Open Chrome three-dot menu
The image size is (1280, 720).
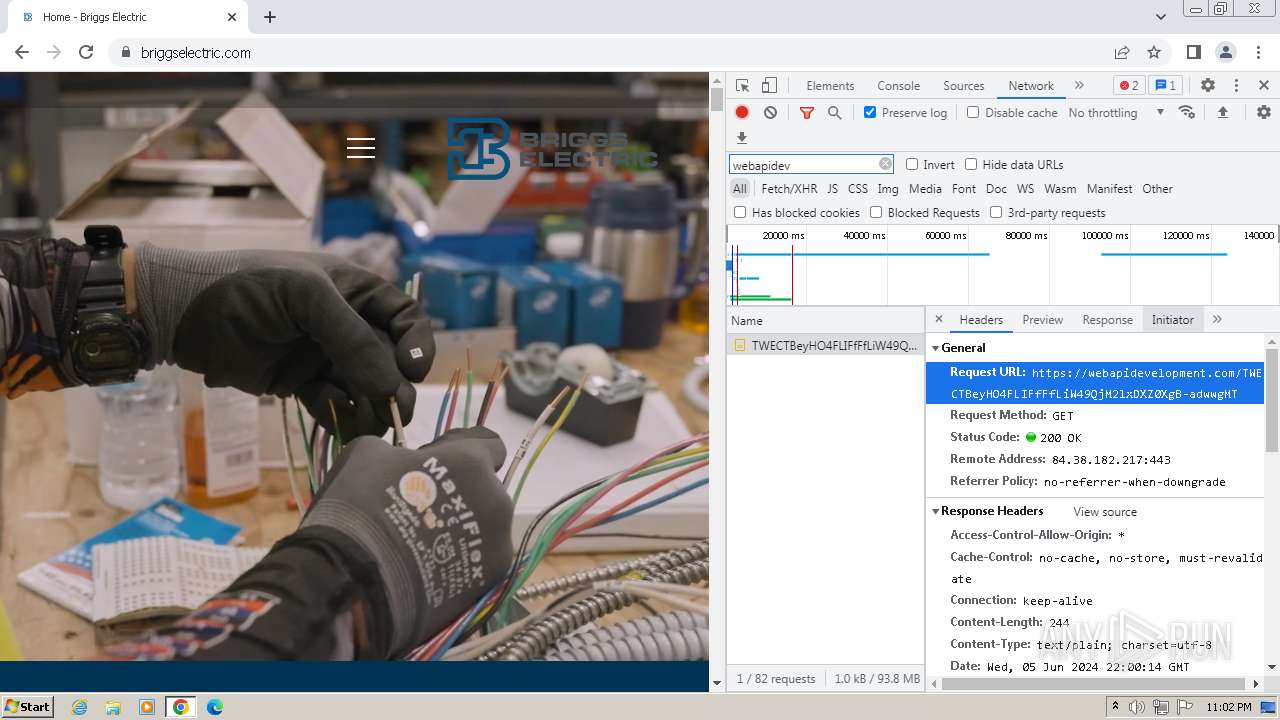(1258, 52)
